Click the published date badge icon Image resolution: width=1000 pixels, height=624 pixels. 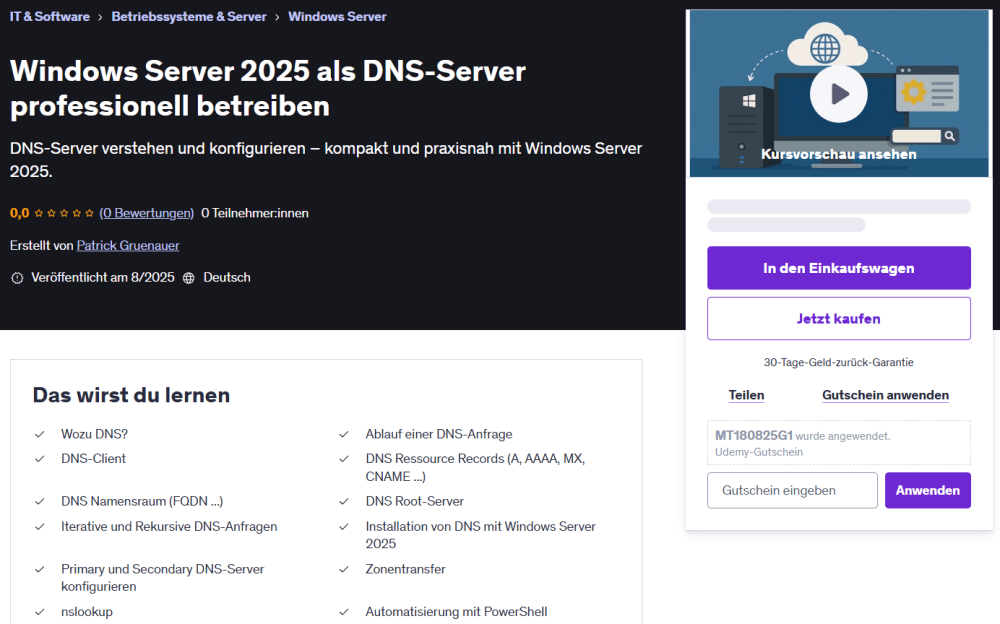click(16, 278)
